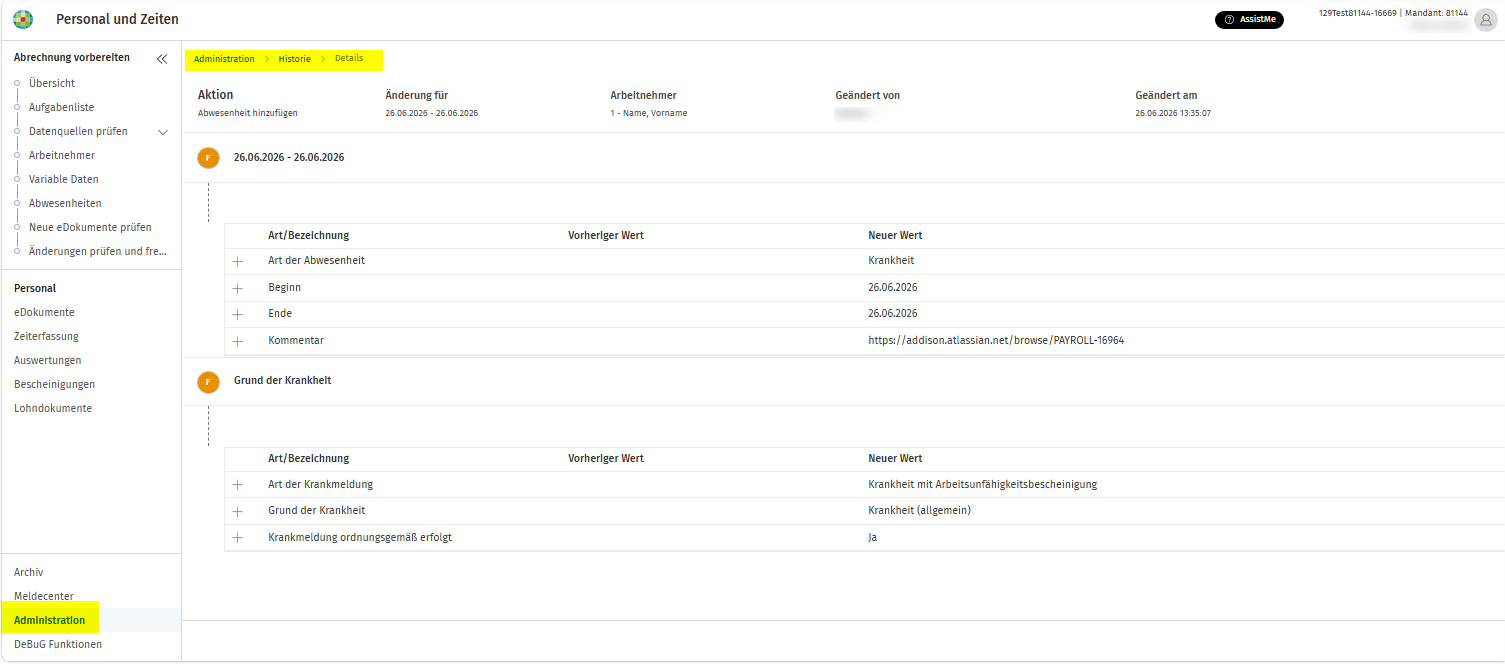Expand the Art der Abwesenheit row

[x=238, y=261]
